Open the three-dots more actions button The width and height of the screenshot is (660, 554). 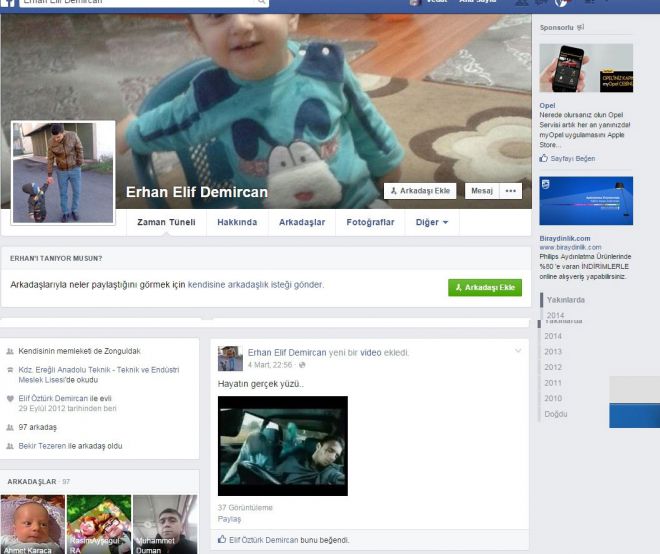pyautogui.click(x=512, y=190)
